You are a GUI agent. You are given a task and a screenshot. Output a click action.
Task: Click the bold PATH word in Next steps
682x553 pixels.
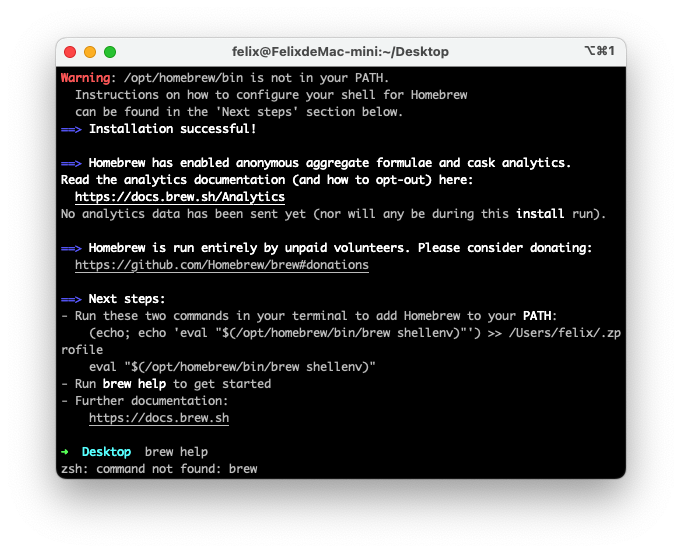click(539, 316)
